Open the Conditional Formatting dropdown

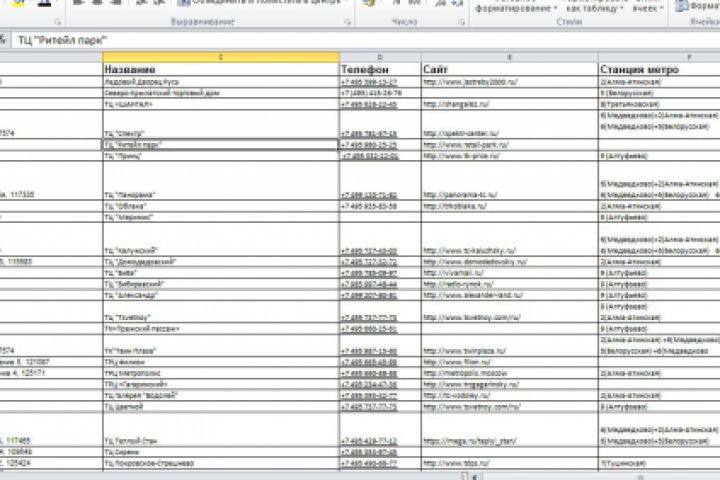tap(516, 6)
